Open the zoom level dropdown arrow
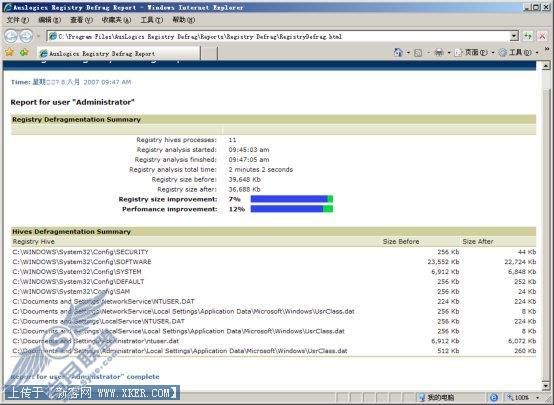Image resolution: width=554 pixels, height=405 pixels. pyautogui.click(x=537, y=398)
